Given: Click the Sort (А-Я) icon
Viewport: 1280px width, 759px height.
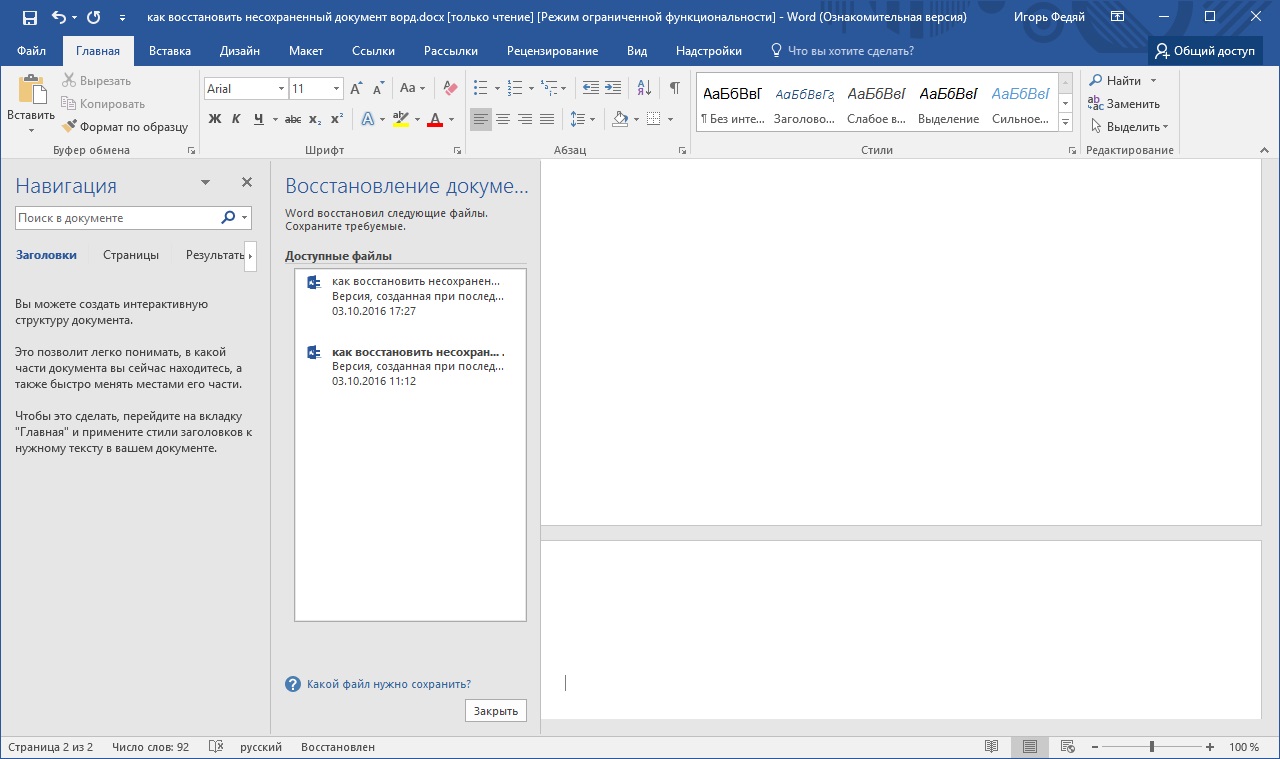Looking at the screenshot, I should pyautogui.click(x=644, y=89).
